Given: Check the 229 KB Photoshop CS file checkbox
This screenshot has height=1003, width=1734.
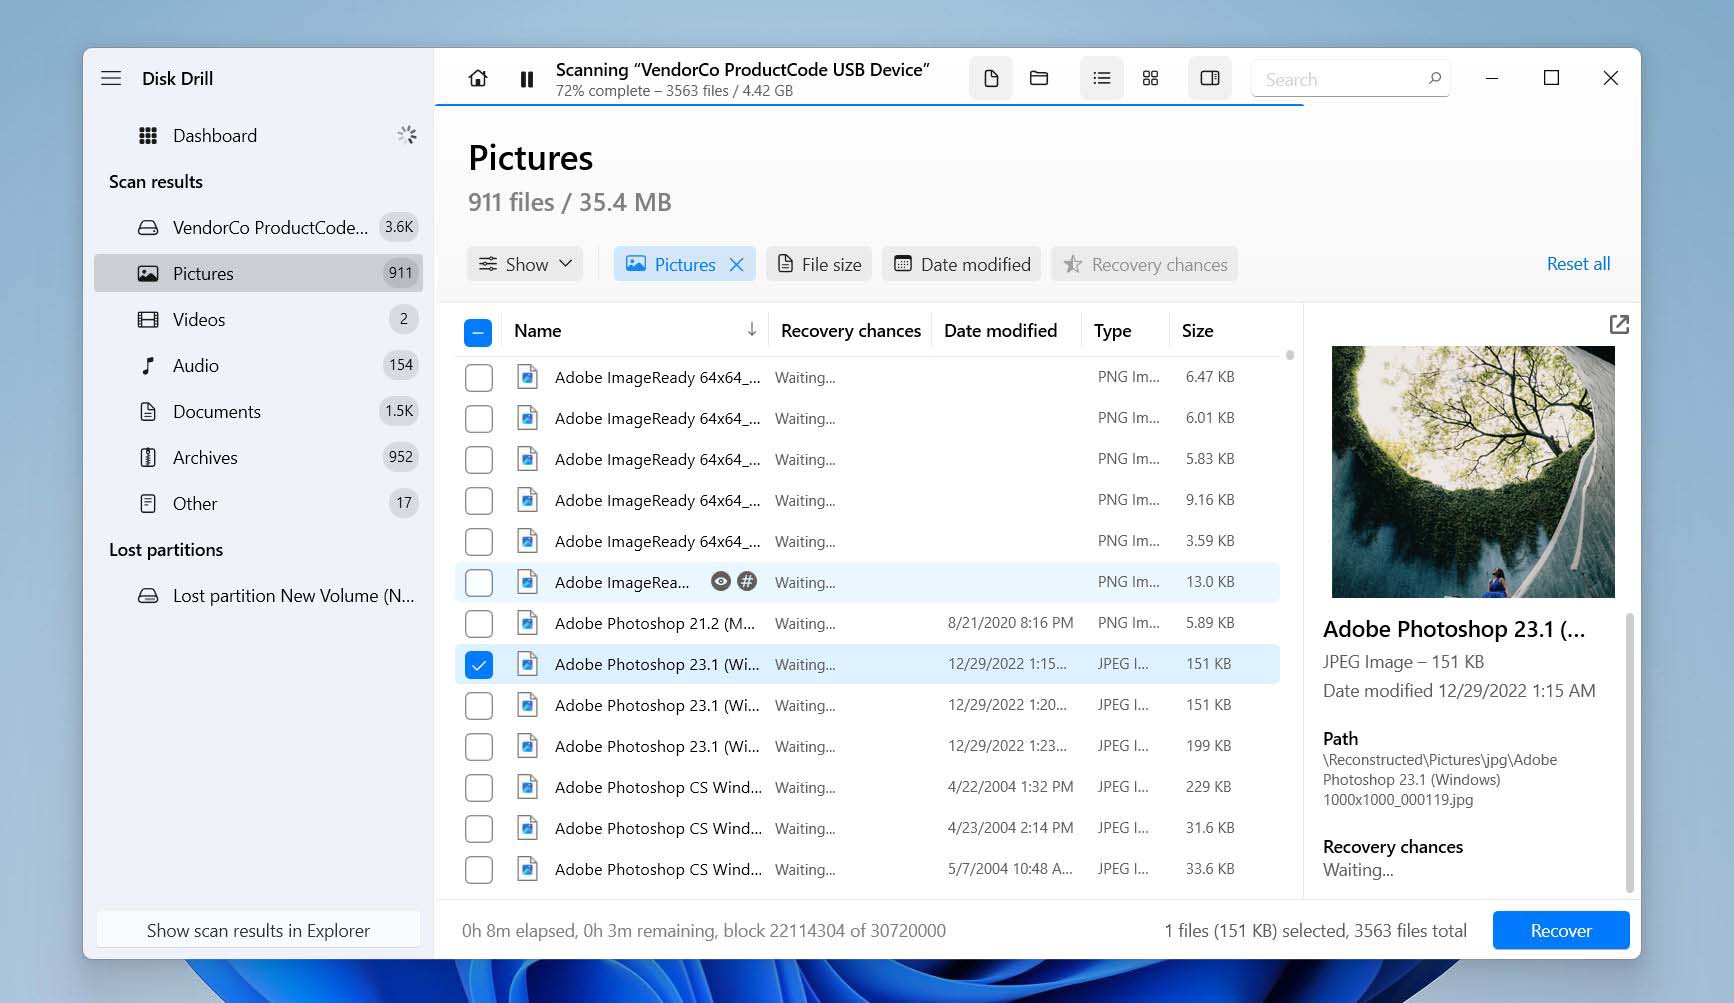Looking at the screenshot, I should pyautogui.click(x=479, y=788).
